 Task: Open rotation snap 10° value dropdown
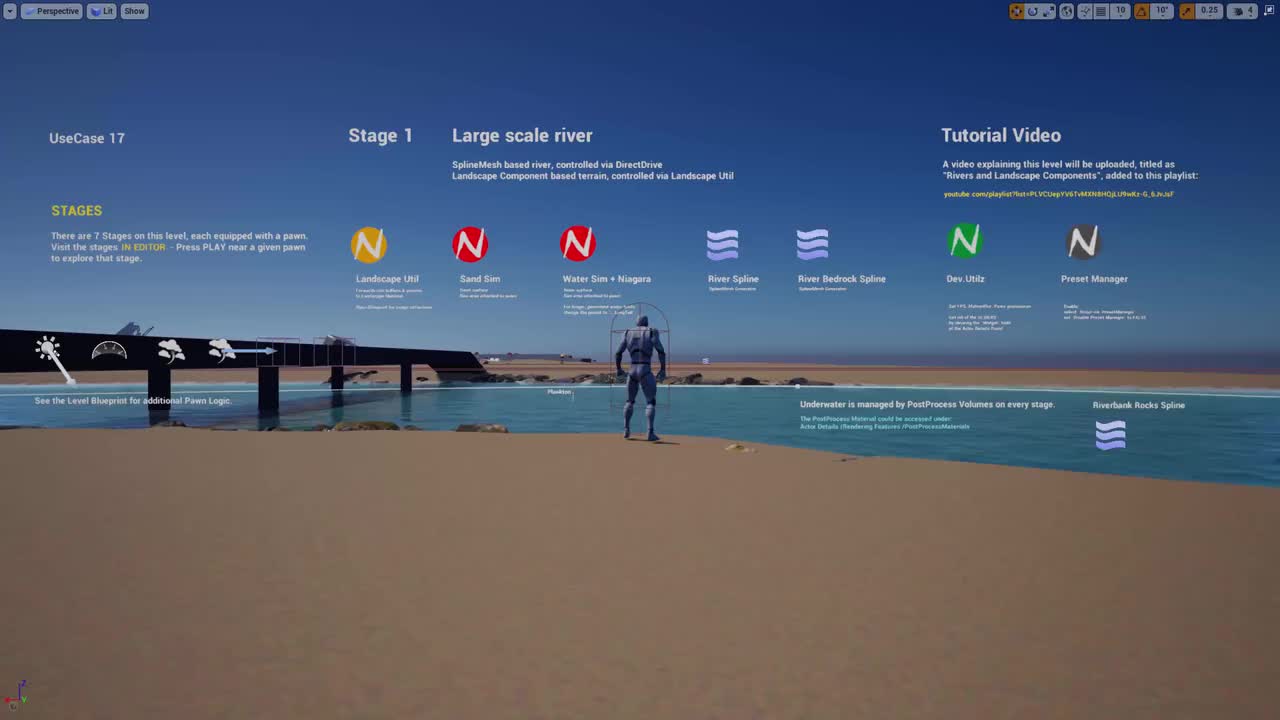pyautogui.click(x=1162, y=11)
